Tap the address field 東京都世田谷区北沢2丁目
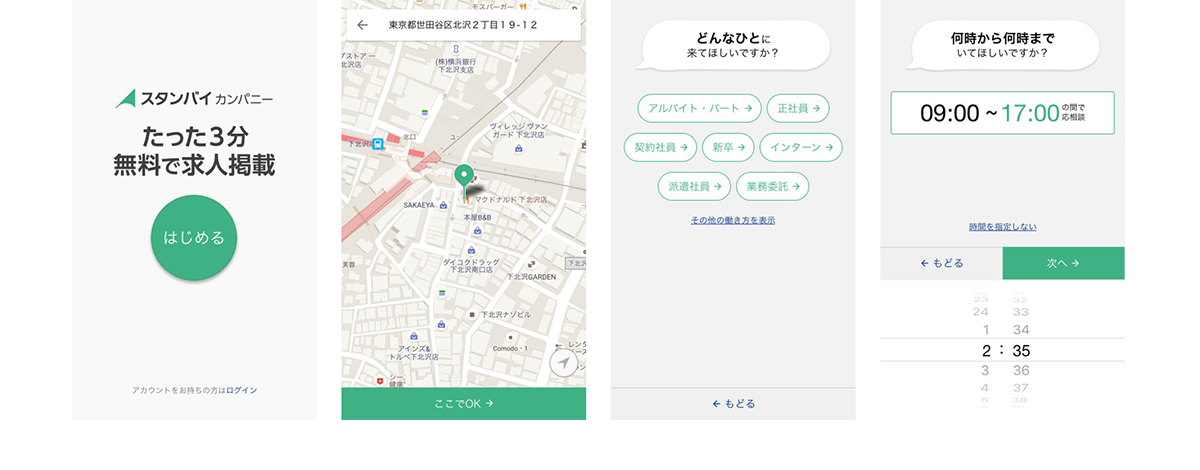The image size is (1200, 470). (x=463, y=25)
